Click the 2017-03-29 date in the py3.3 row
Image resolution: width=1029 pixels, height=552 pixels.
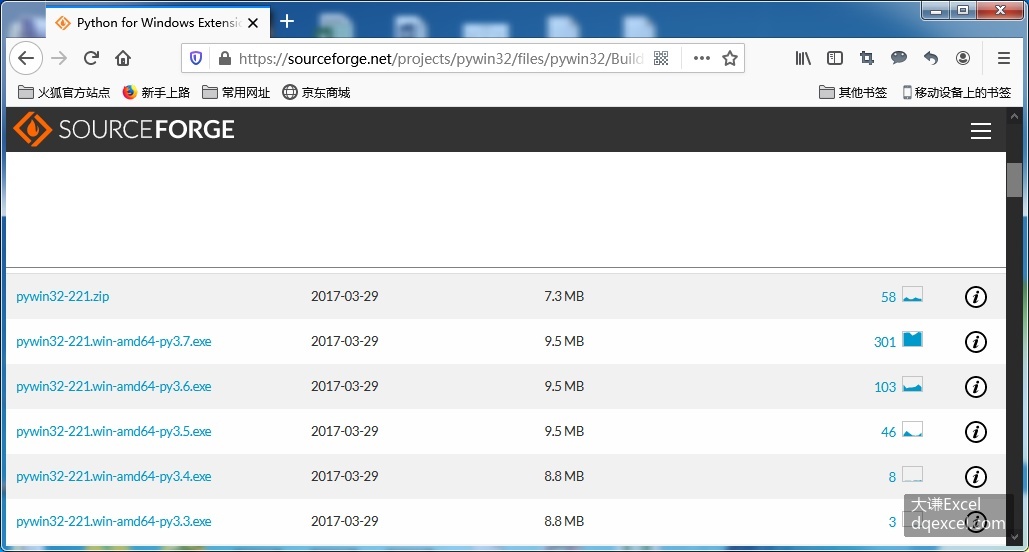tap(345, 521)
